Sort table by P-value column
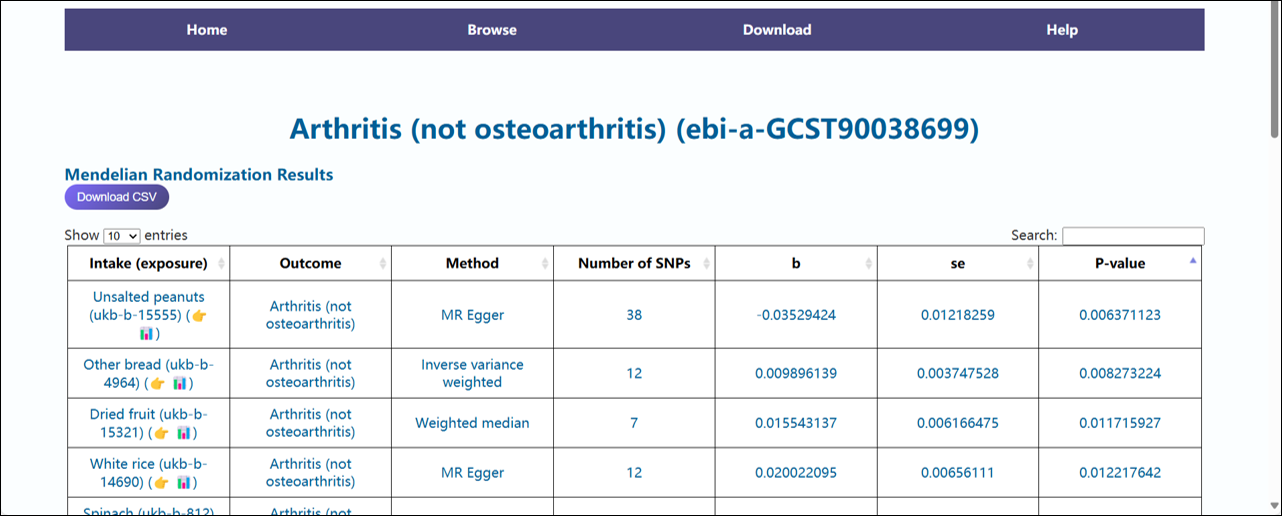Screen dimensions: 1282x516 pyautogui.click(x=1119, y=264)
